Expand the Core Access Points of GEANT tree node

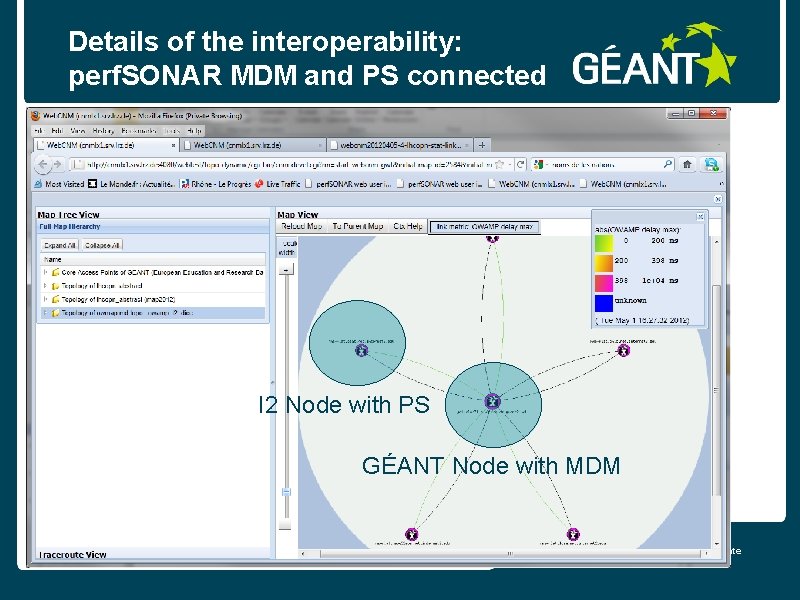click(44, 272)
